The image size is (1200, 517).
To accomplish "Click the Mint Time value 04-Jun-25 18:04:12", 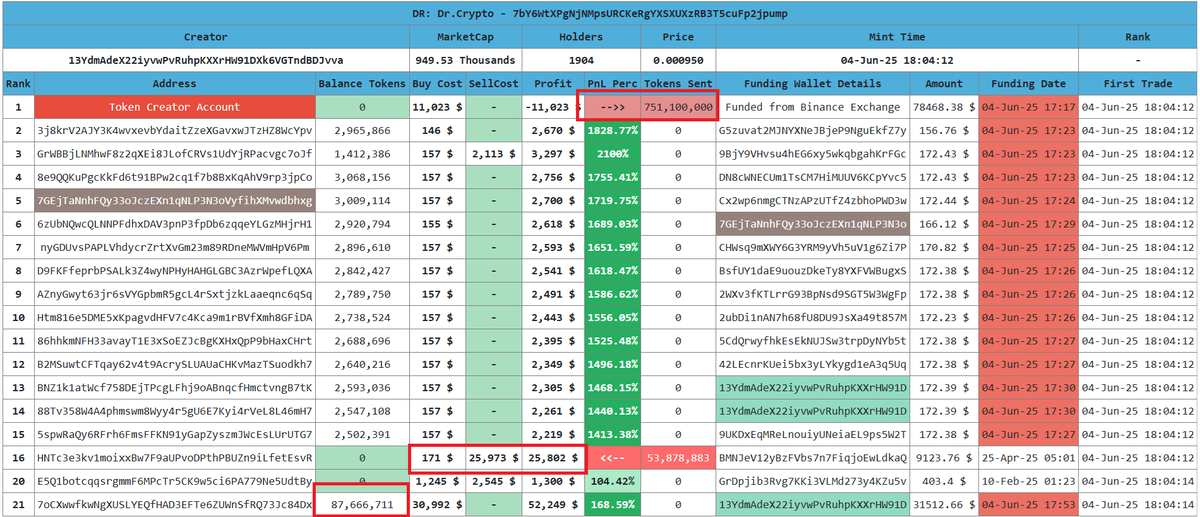I will (x=897, y=60).
